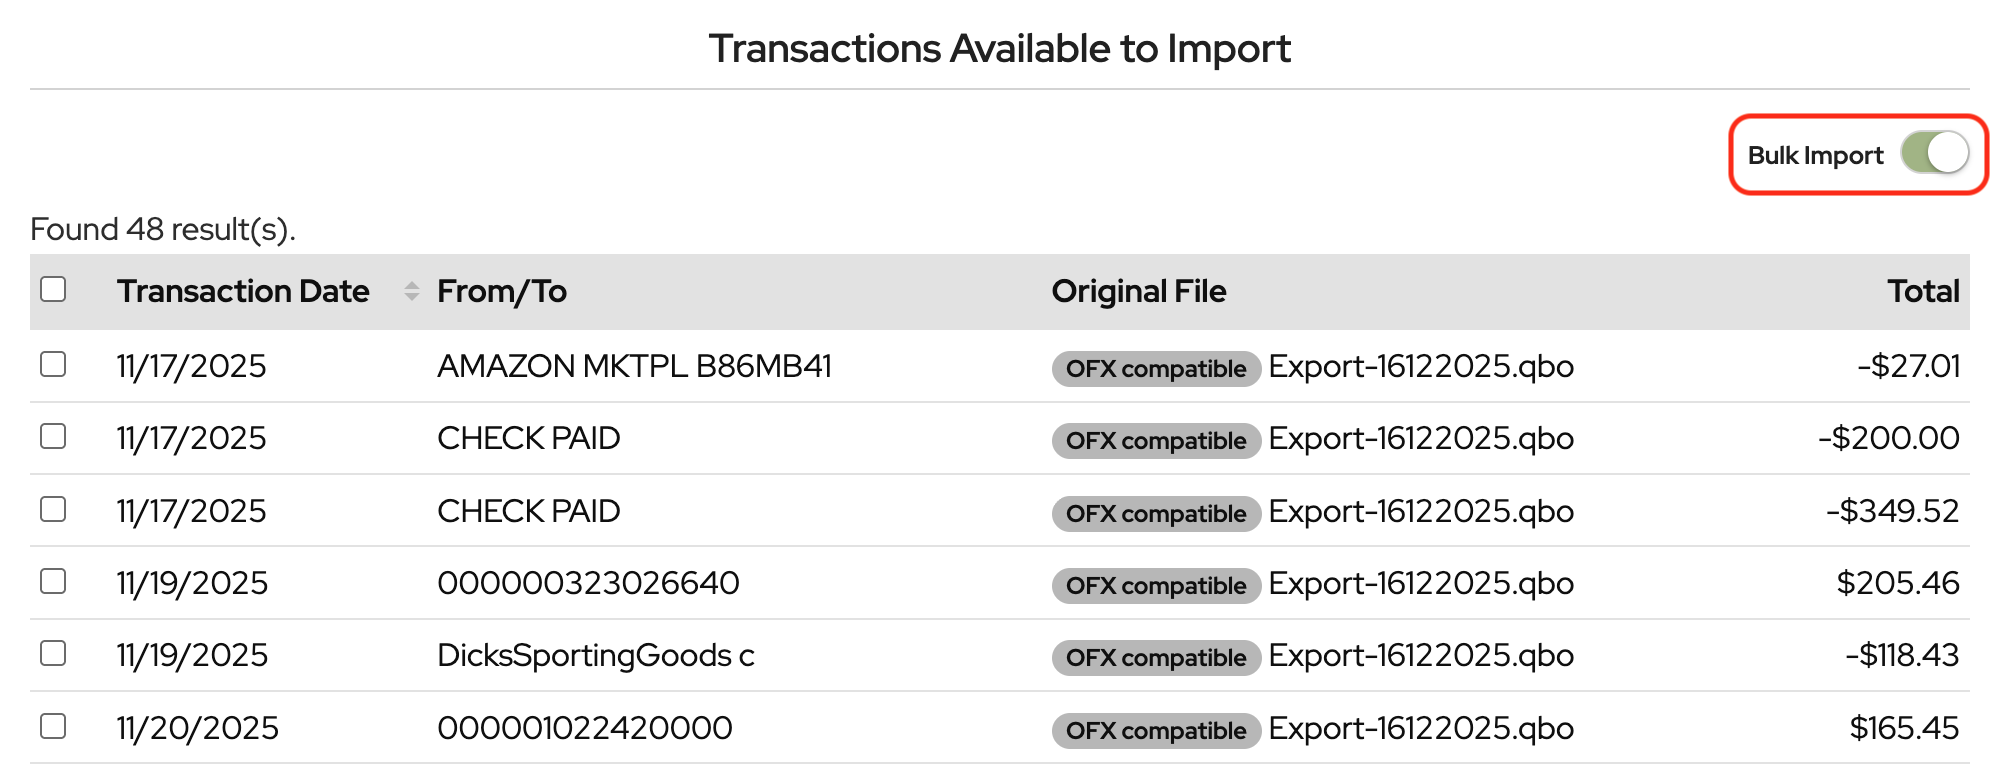
Task: Check the -$200.00 CHECK PAID transaction
Action: pyautogui.click(x=53, y=437)
